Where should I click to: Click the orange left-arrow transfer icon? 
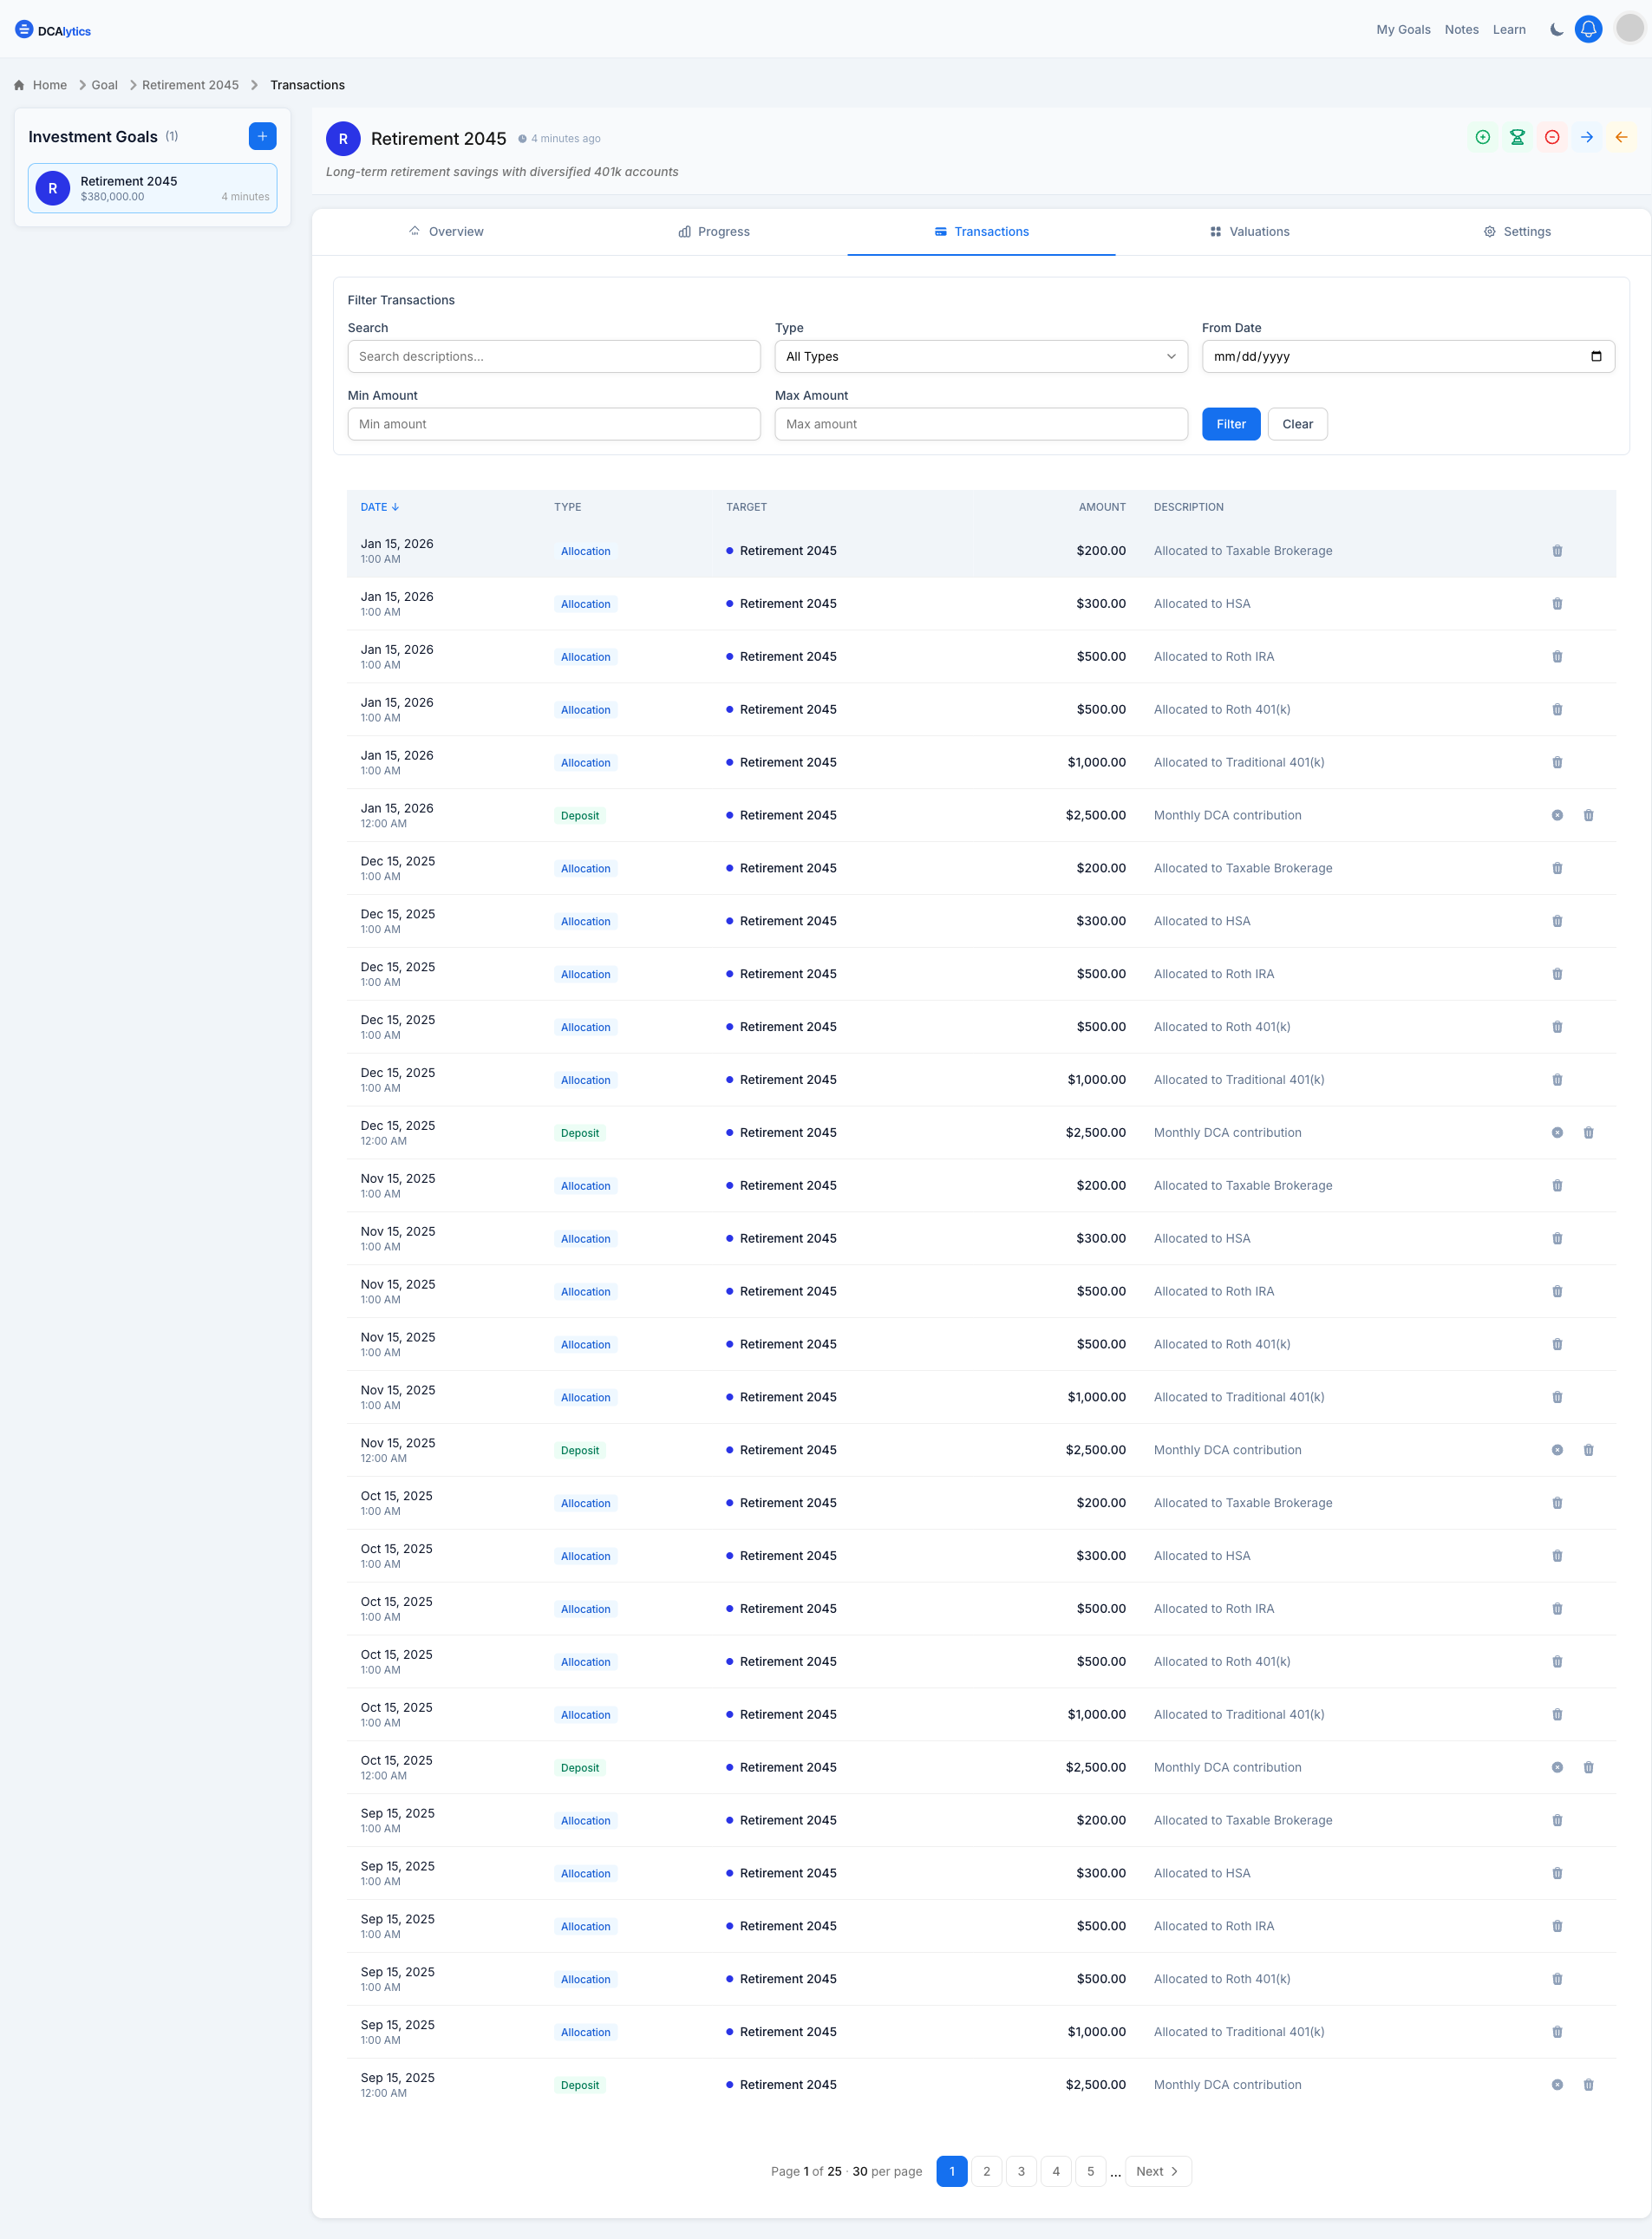1620,137
